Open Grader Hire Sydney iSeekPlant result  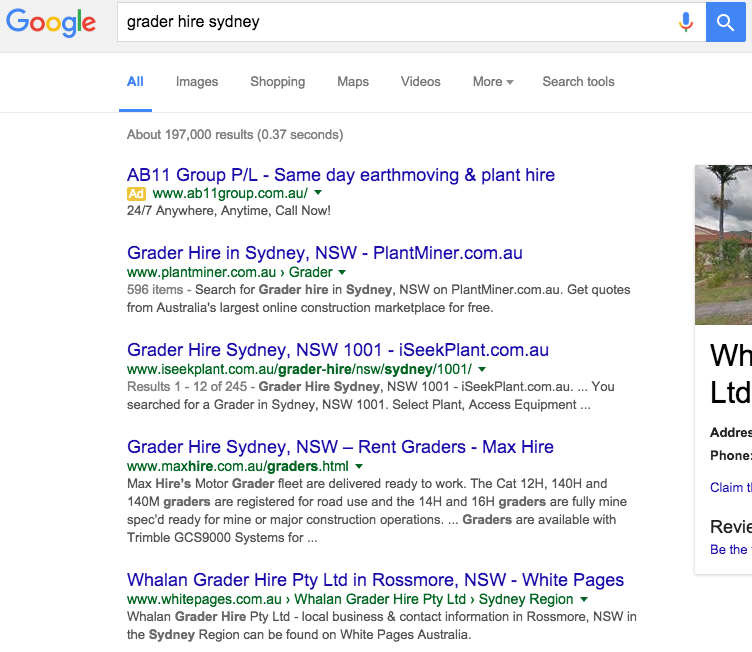click(x=338, y=350)
